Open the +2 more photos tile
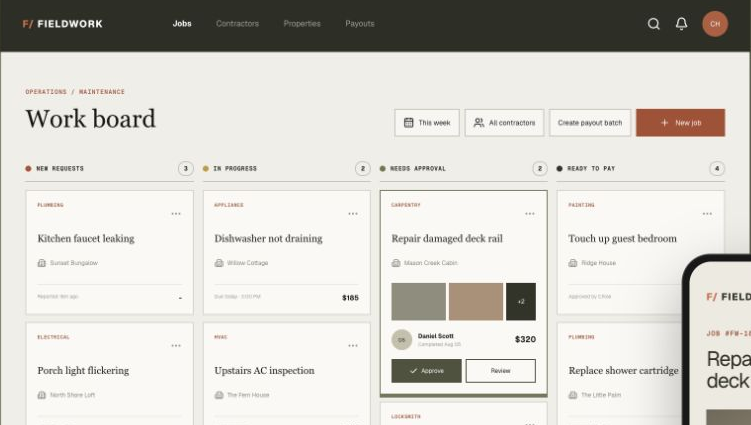The image size is (751, 425). pos(521,301)
